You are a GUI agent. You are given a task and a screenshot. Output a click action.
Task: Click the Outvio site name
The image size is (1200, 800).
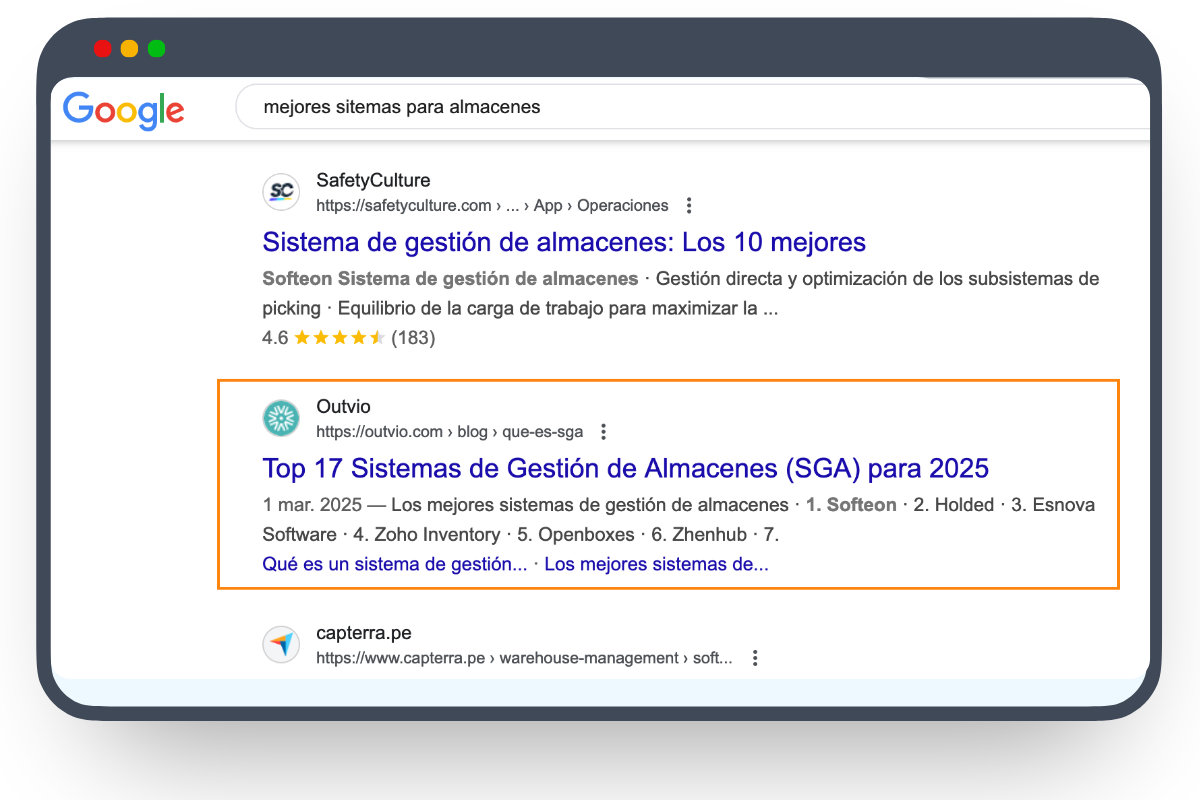click(343, 407)
